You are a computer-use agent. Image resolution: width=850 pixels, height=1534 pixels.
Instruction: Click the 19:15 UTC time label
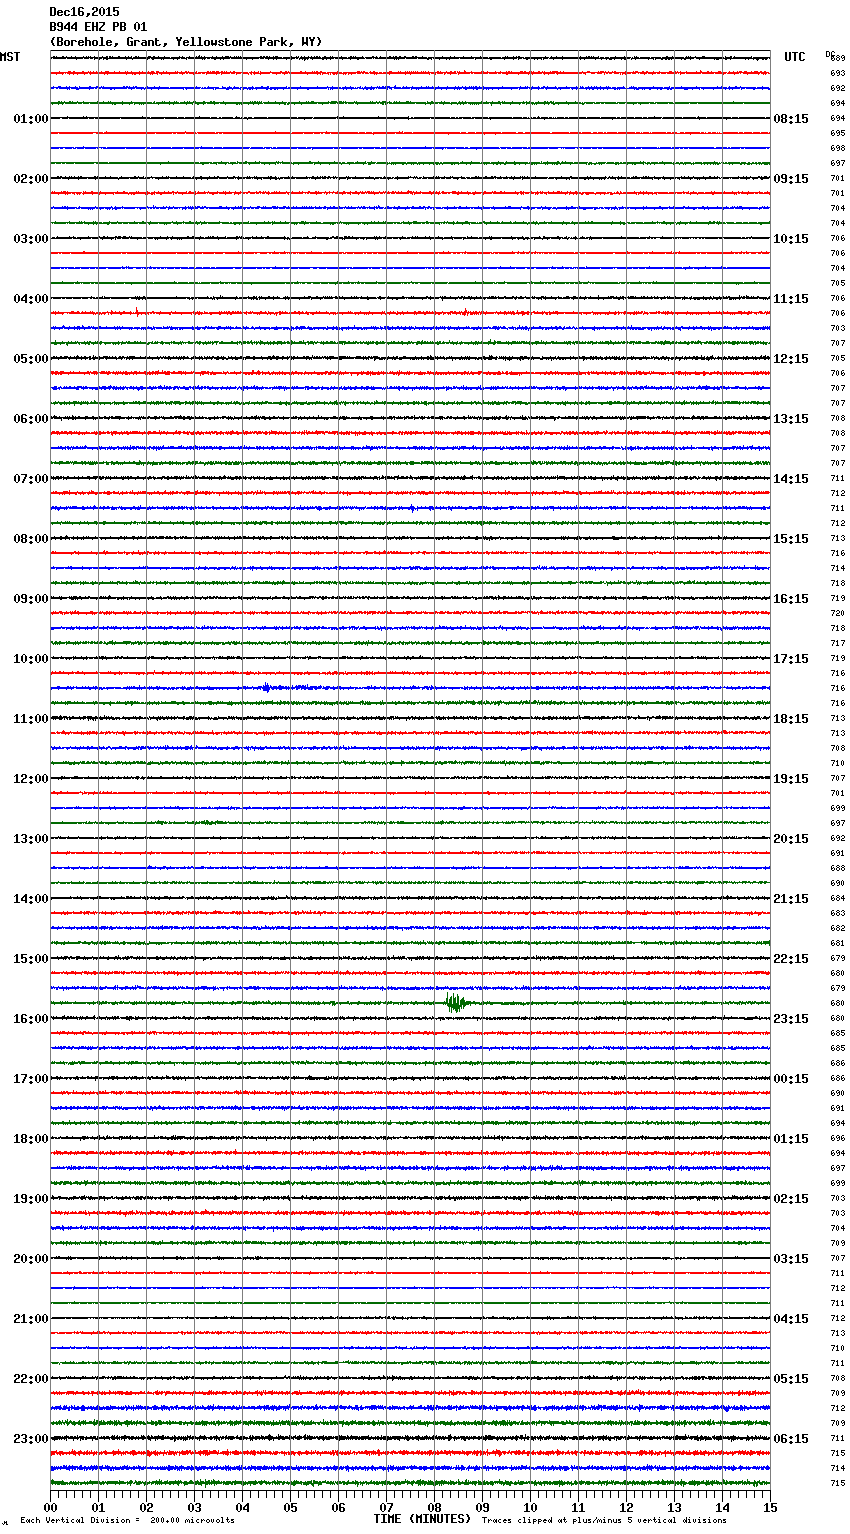791,779
